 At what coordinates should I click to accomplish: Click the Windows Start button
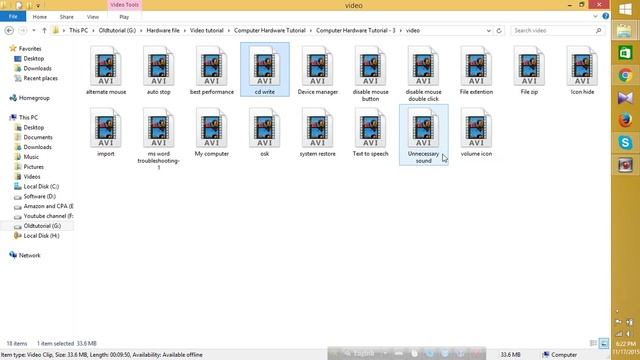click(625, 9)
